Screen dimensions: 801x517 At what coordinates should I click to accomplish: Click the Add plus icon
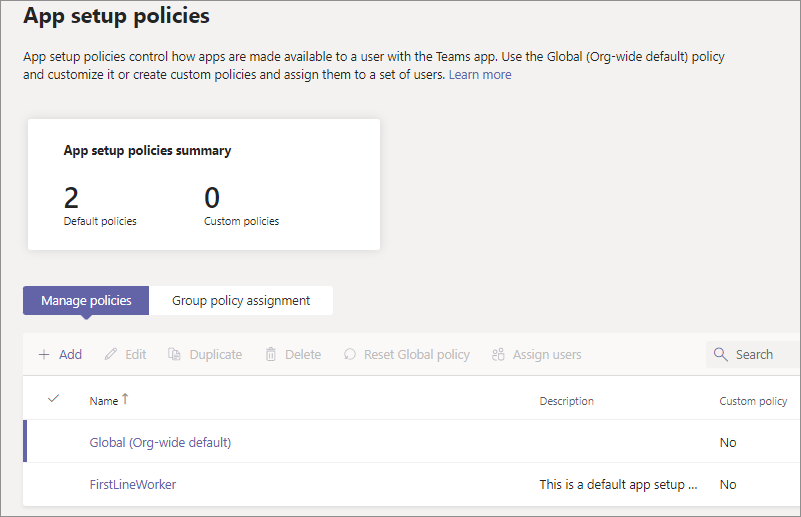pyautogui.click(x=44, y=355)
